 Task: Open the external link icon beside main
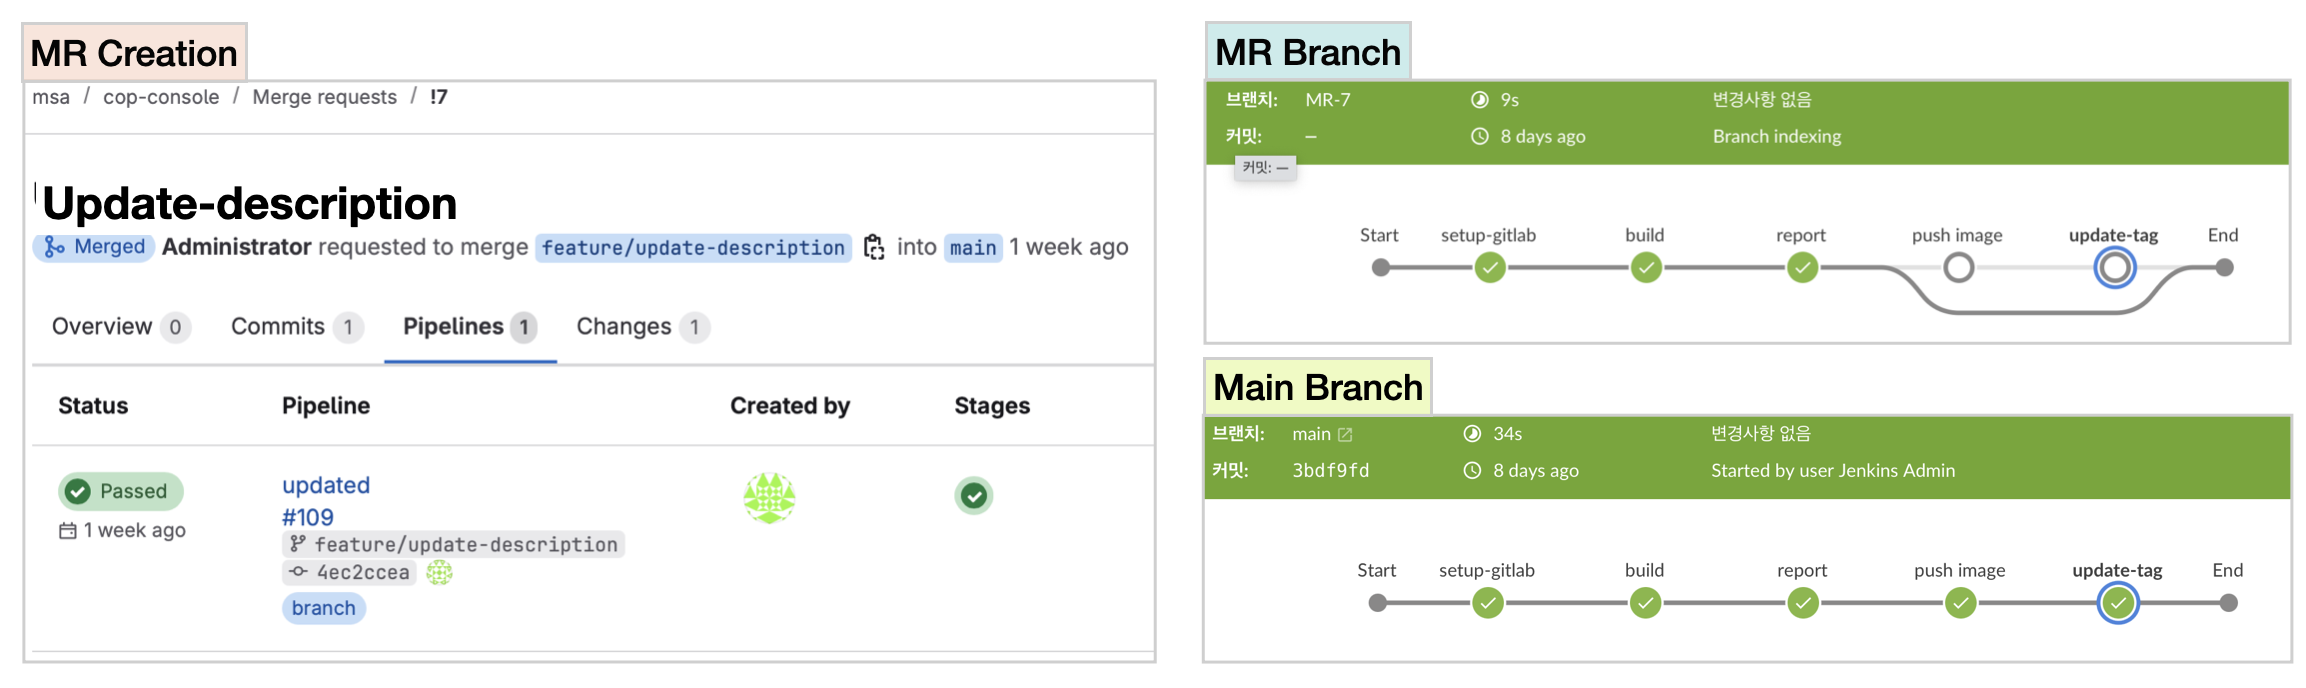click(1345, 434)
